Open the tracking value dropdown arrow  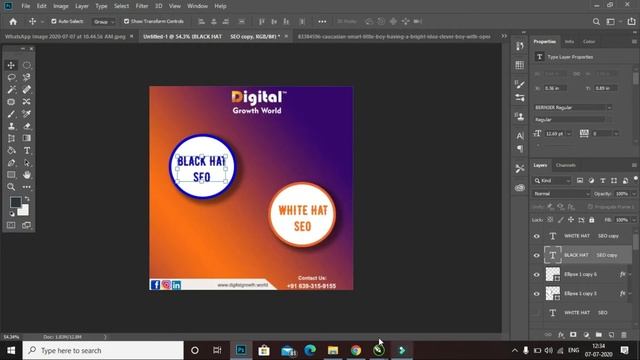pyautogui.click(x=616, y=134)
